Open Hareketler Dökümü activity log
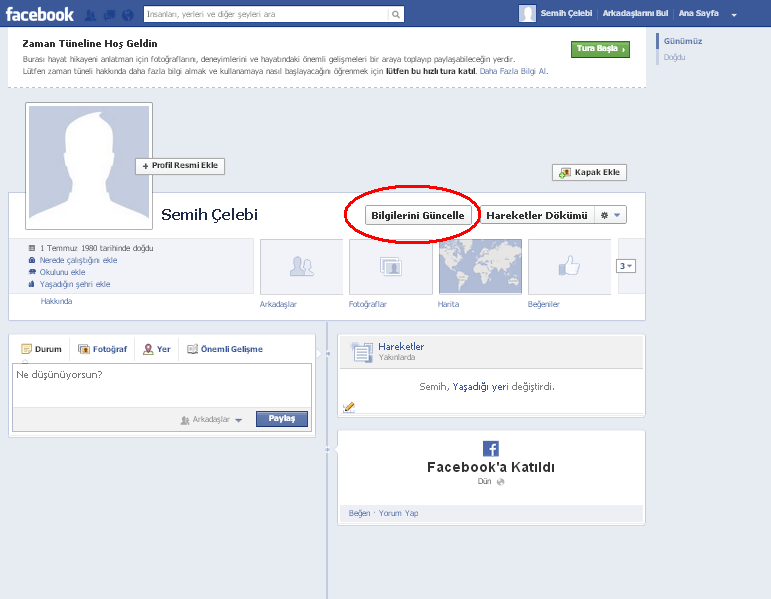 point(537,215)
